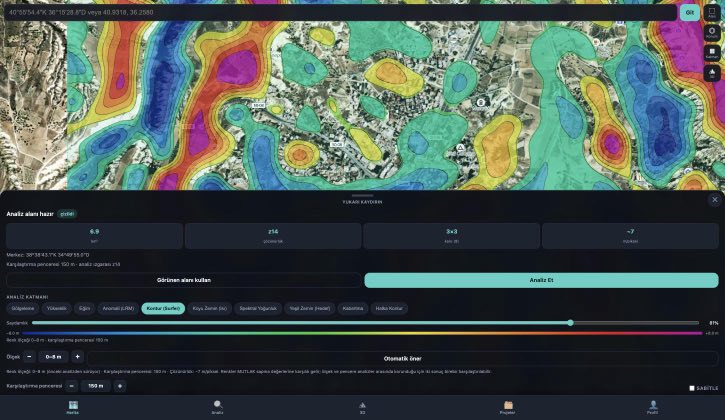Open the Harita map tab icon
The height and width of the screenshot is (420, 725).
[x=73, y=405]
